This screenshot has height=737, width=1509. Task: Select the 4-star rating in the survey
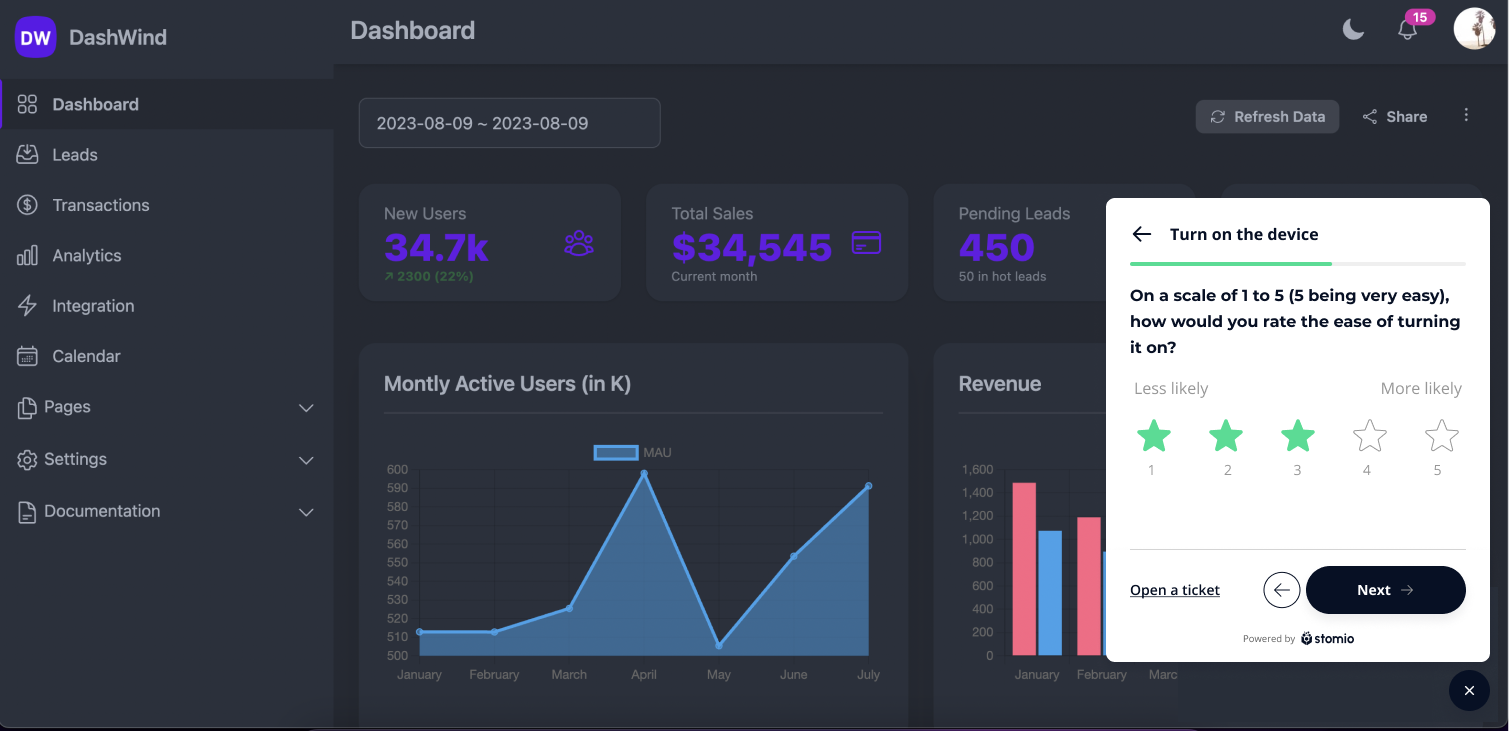[1369, 435]
